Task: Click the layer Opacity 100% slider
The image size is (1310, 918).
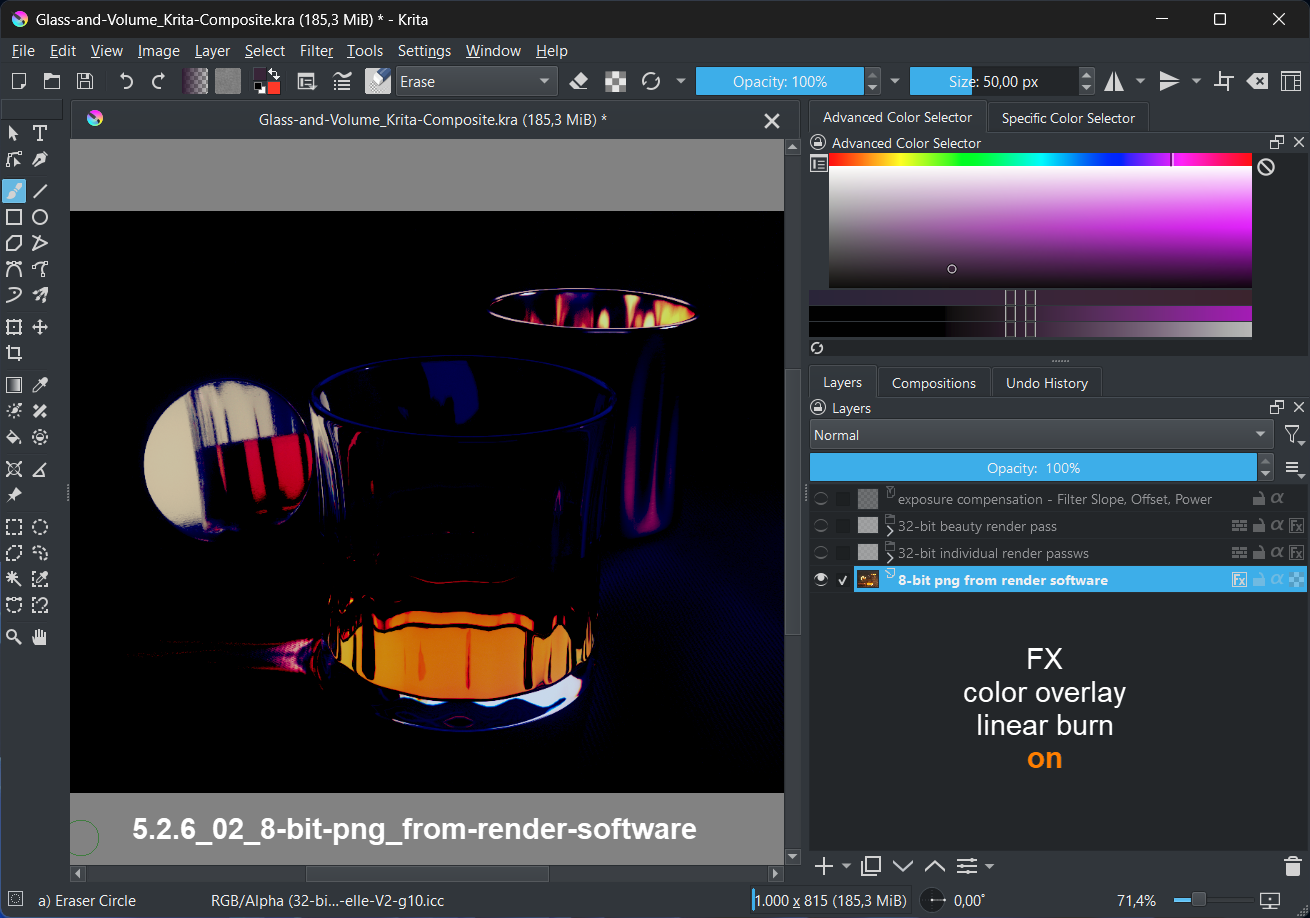Action: [x=1033, y=468]
